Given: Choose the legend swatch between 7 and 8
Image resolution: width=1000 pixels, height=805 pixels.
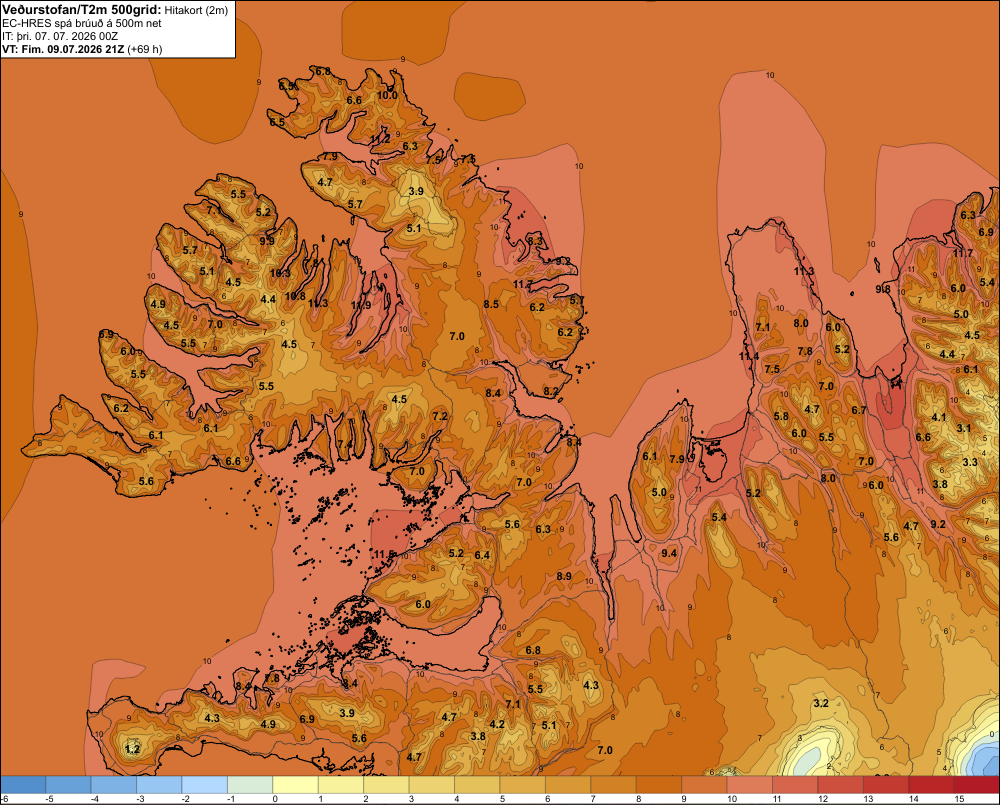Looking at the screenshot, I should 613,784.
